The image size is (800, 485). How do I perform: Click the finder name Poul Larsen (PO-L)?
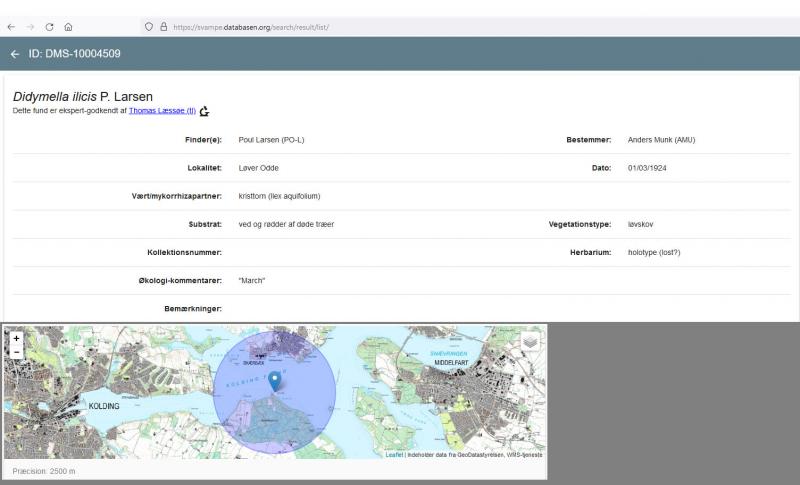[x=271, y=140]
